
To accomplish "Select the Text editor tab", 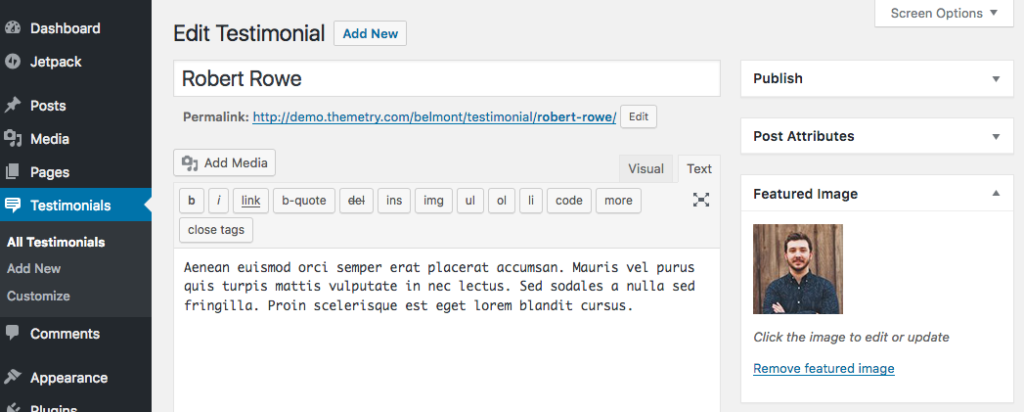I will point(699,169).
